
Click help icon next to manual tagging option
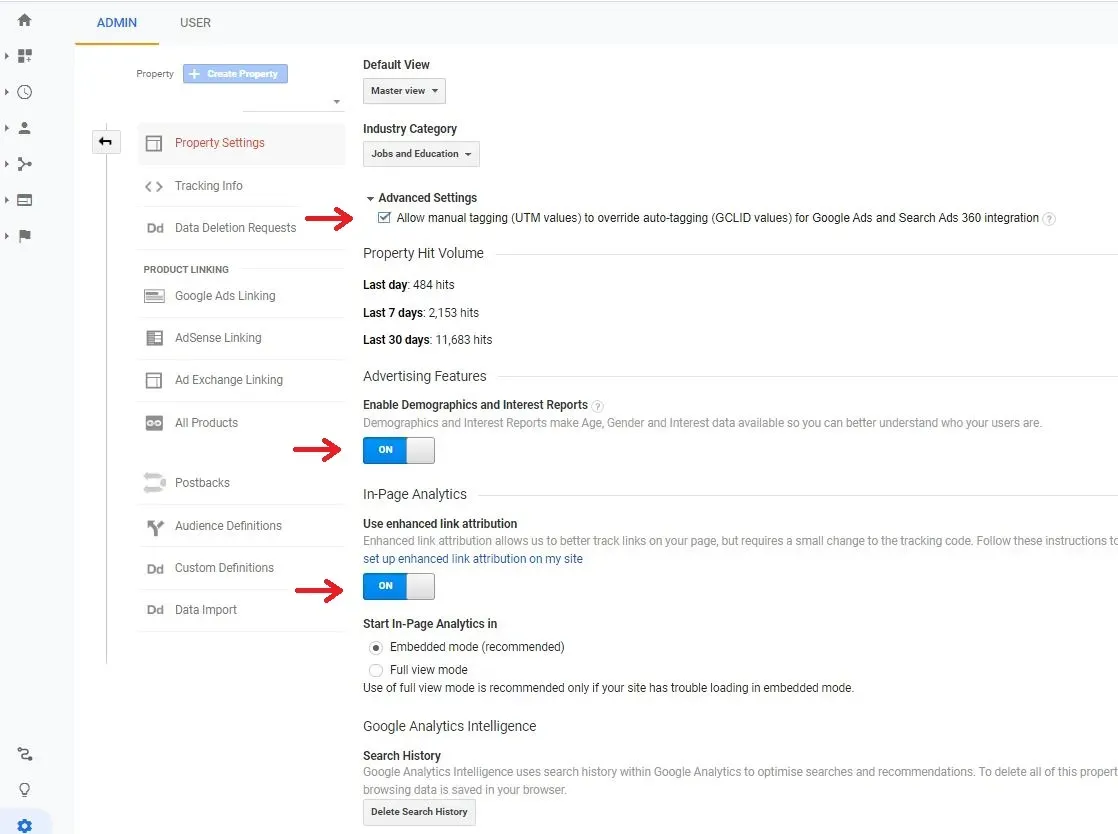click(x=1049, y=219)
